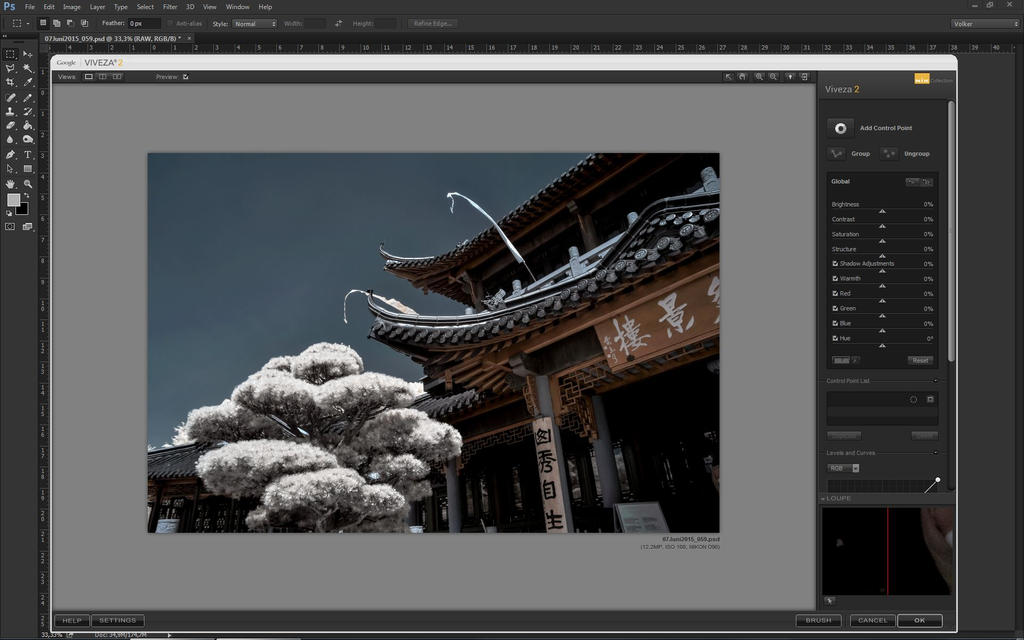This screenshot has height=640, width=1024.
Task: Toggle the Shadow Adjustments checkbox
Action: click(835, 263)
